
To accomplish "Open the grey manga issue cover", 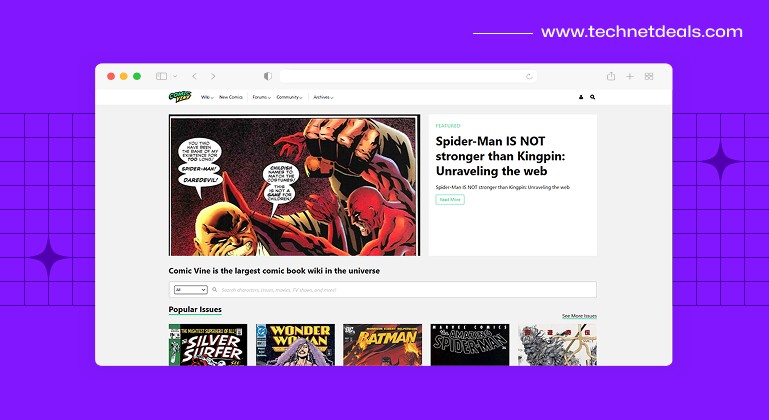I will (x=557, y=344).
